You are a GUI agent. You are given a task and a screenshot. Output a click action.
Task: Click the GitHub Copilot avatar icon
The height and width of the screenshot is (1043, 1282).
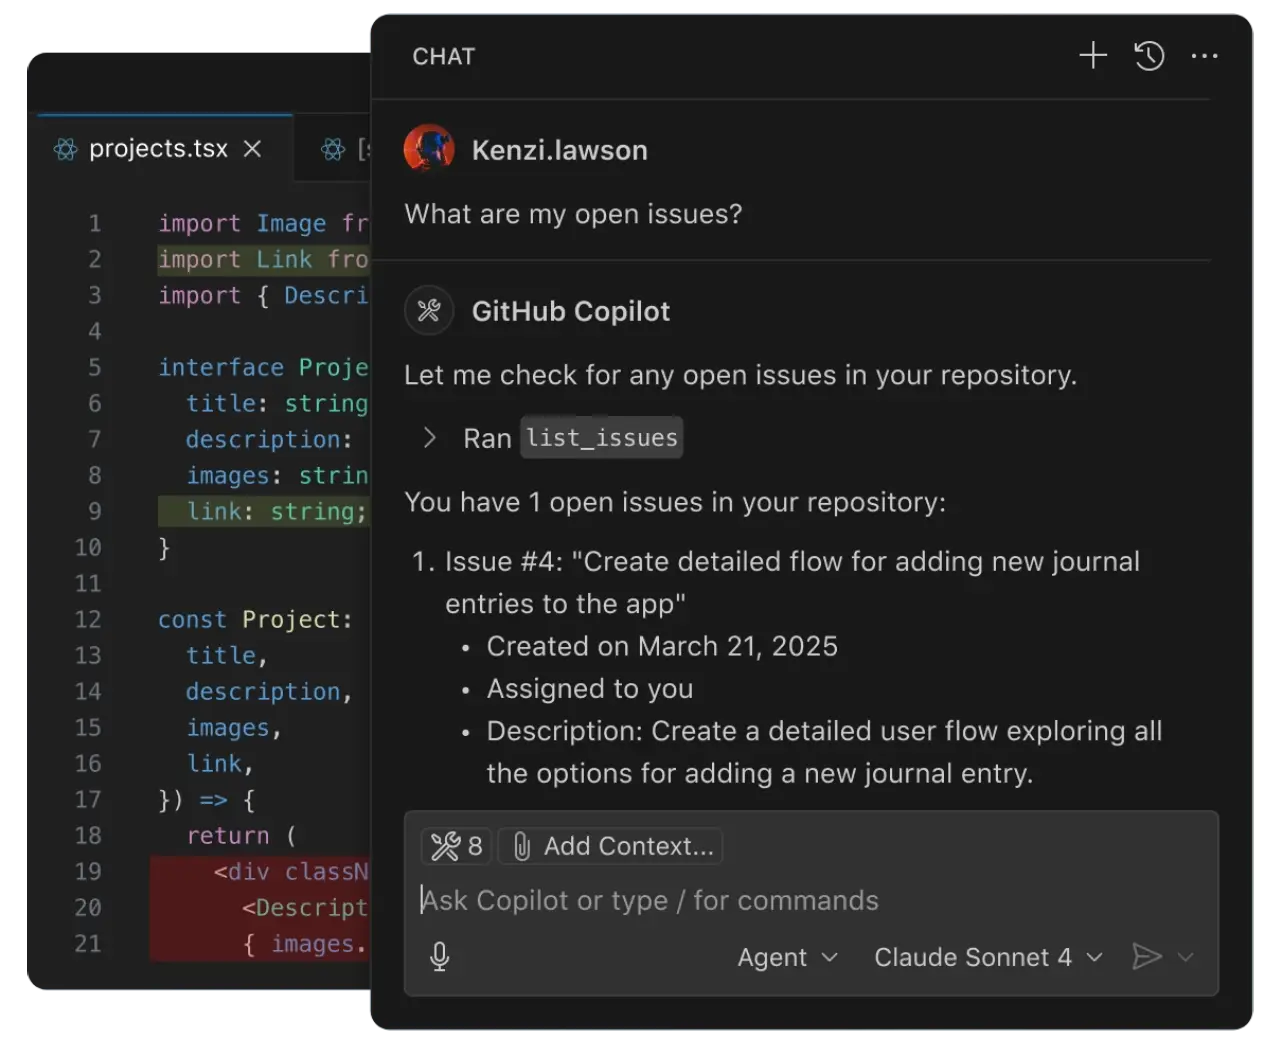tap(429, 311)
